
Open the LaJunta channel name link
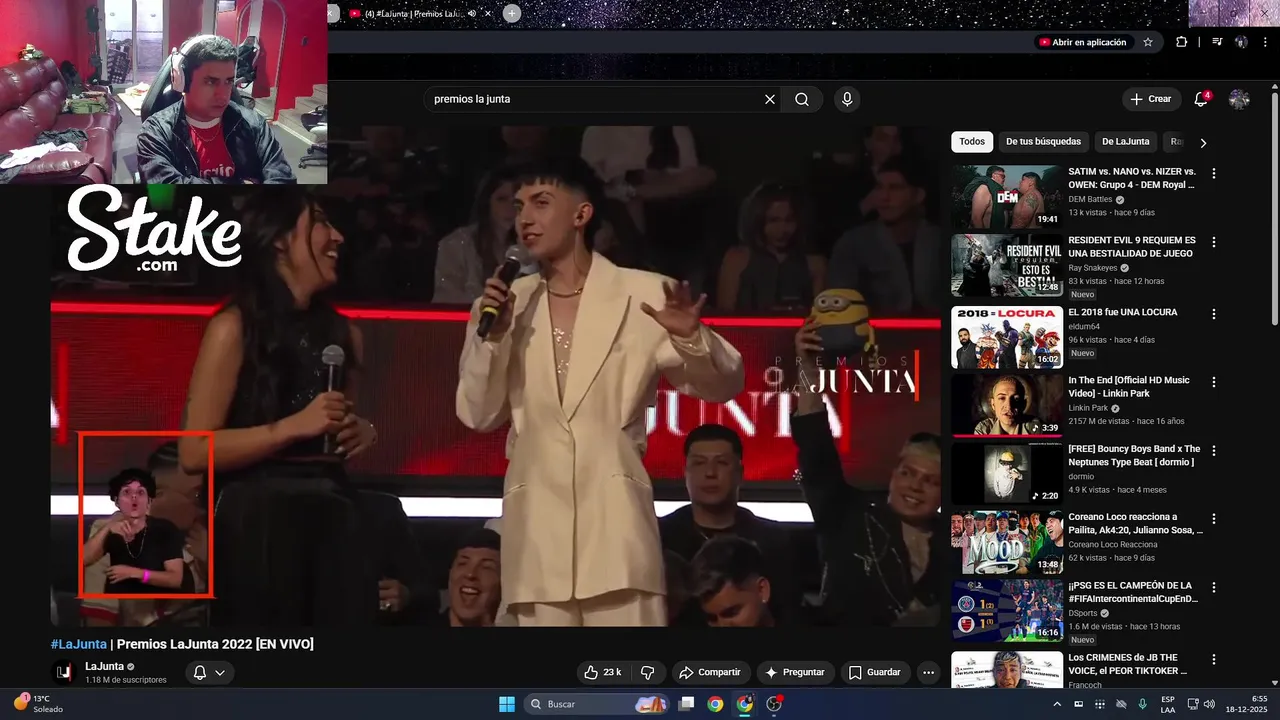(104, 666)
